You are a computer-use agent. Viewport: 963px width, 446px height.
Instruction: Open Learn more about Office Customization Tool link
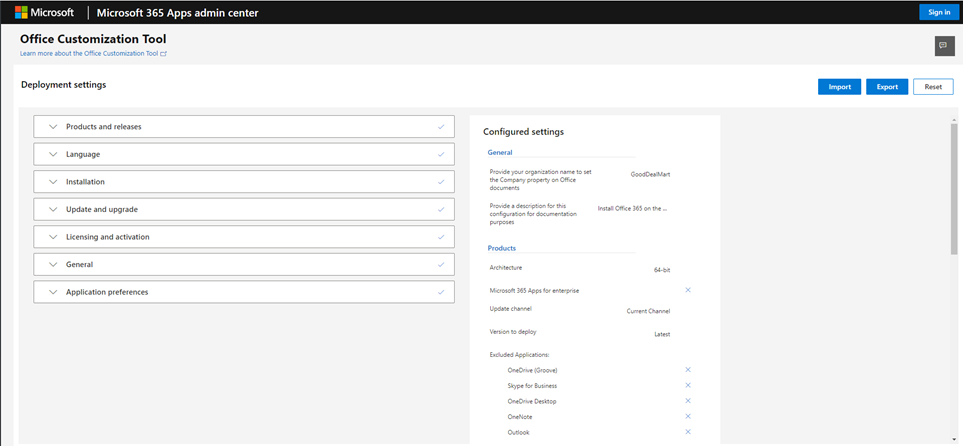pos(93,53)
